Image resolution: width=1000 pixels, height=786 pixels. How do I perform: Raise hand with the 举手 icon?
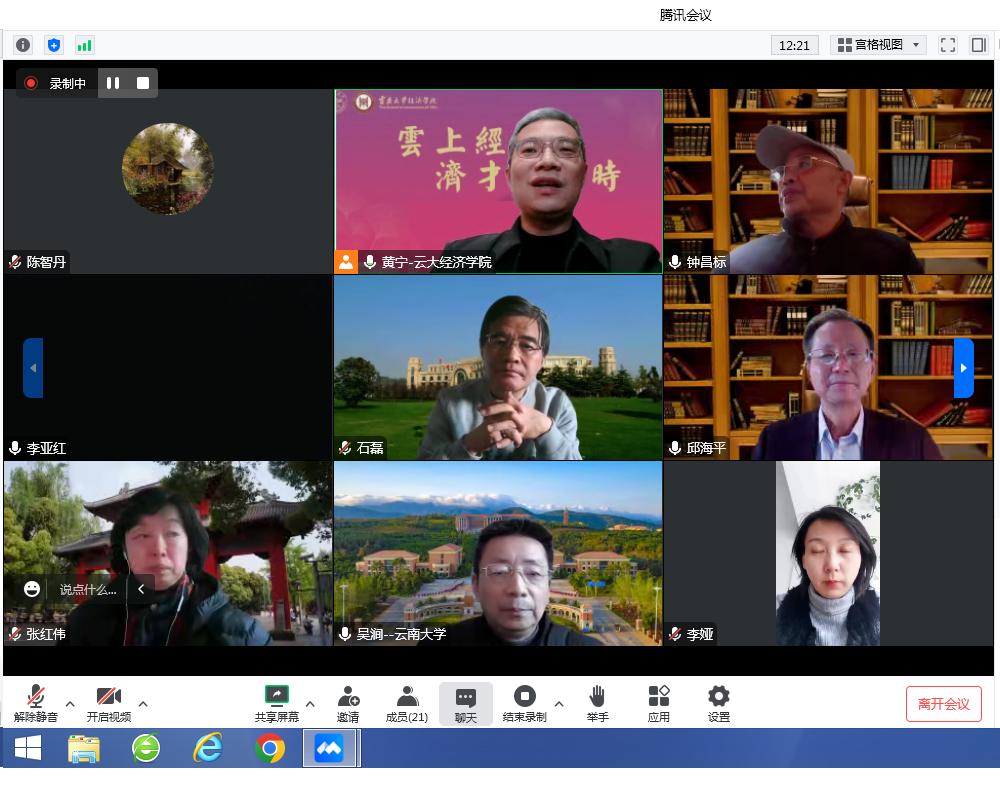click(x=597, y=704)
